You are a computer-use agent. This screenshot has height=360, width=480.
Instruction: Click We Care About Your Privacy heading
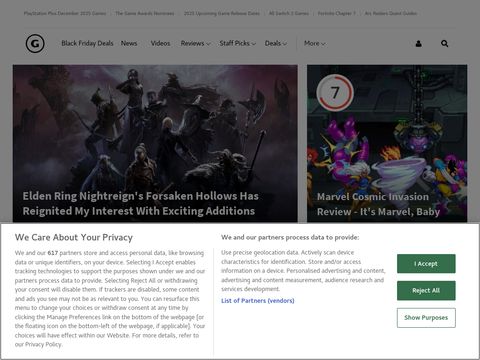click(74, 237)
